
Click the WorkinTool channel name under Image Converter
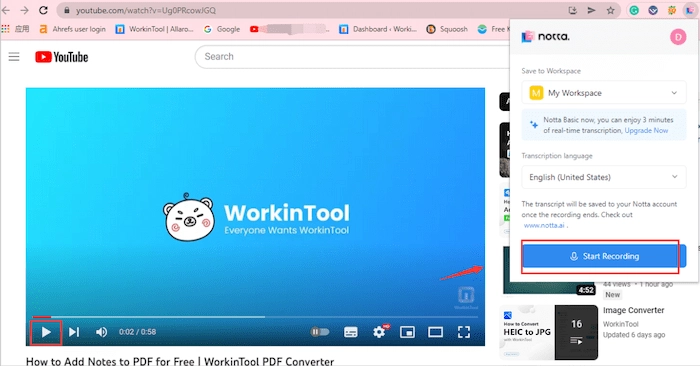(x=621, y=324)
